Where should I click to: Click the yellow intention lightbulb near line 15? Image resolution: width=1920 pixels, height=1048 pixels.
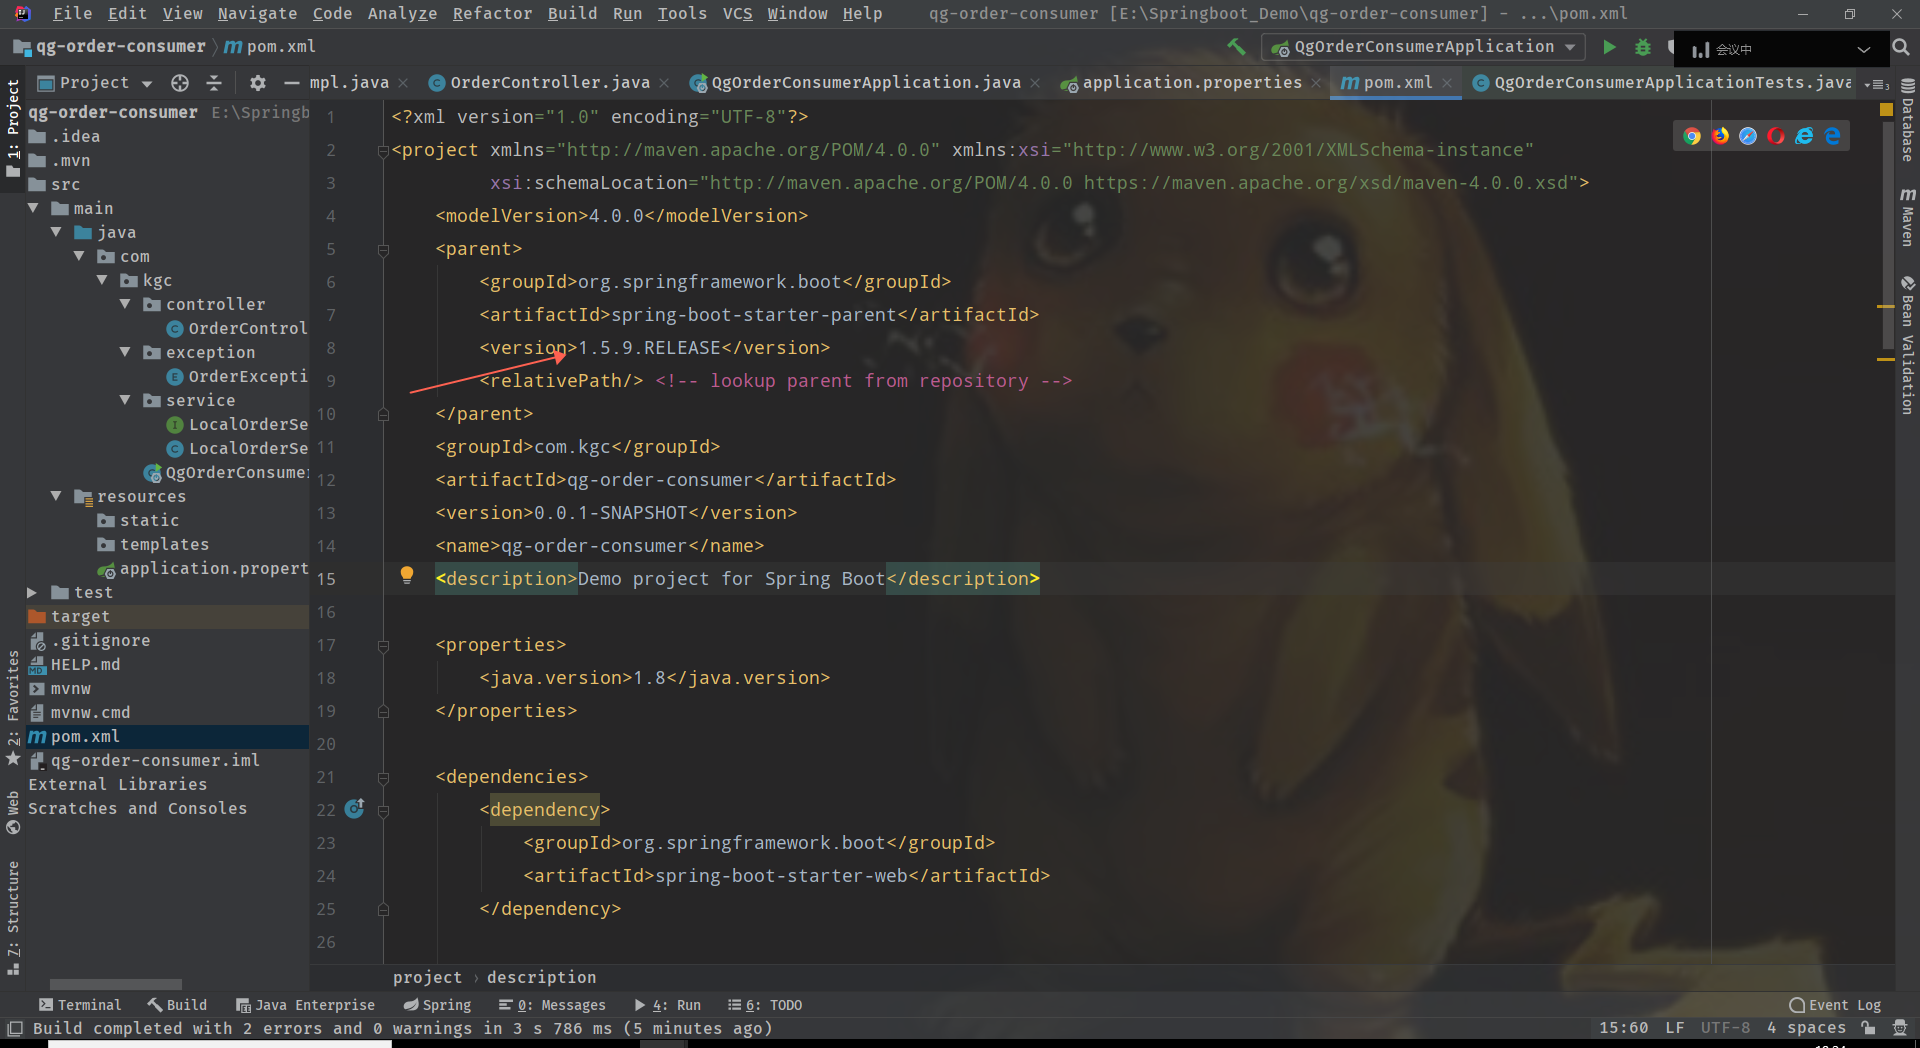click(407, 575)
